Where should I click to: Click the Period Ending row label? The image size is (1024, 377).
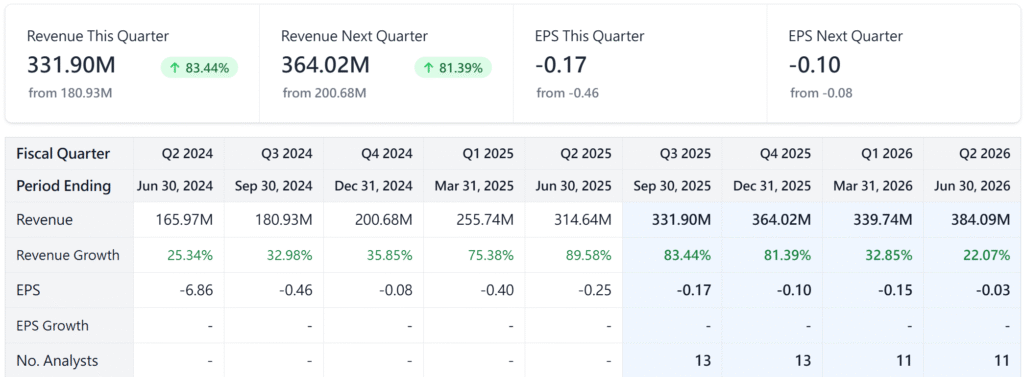(63, 186)
